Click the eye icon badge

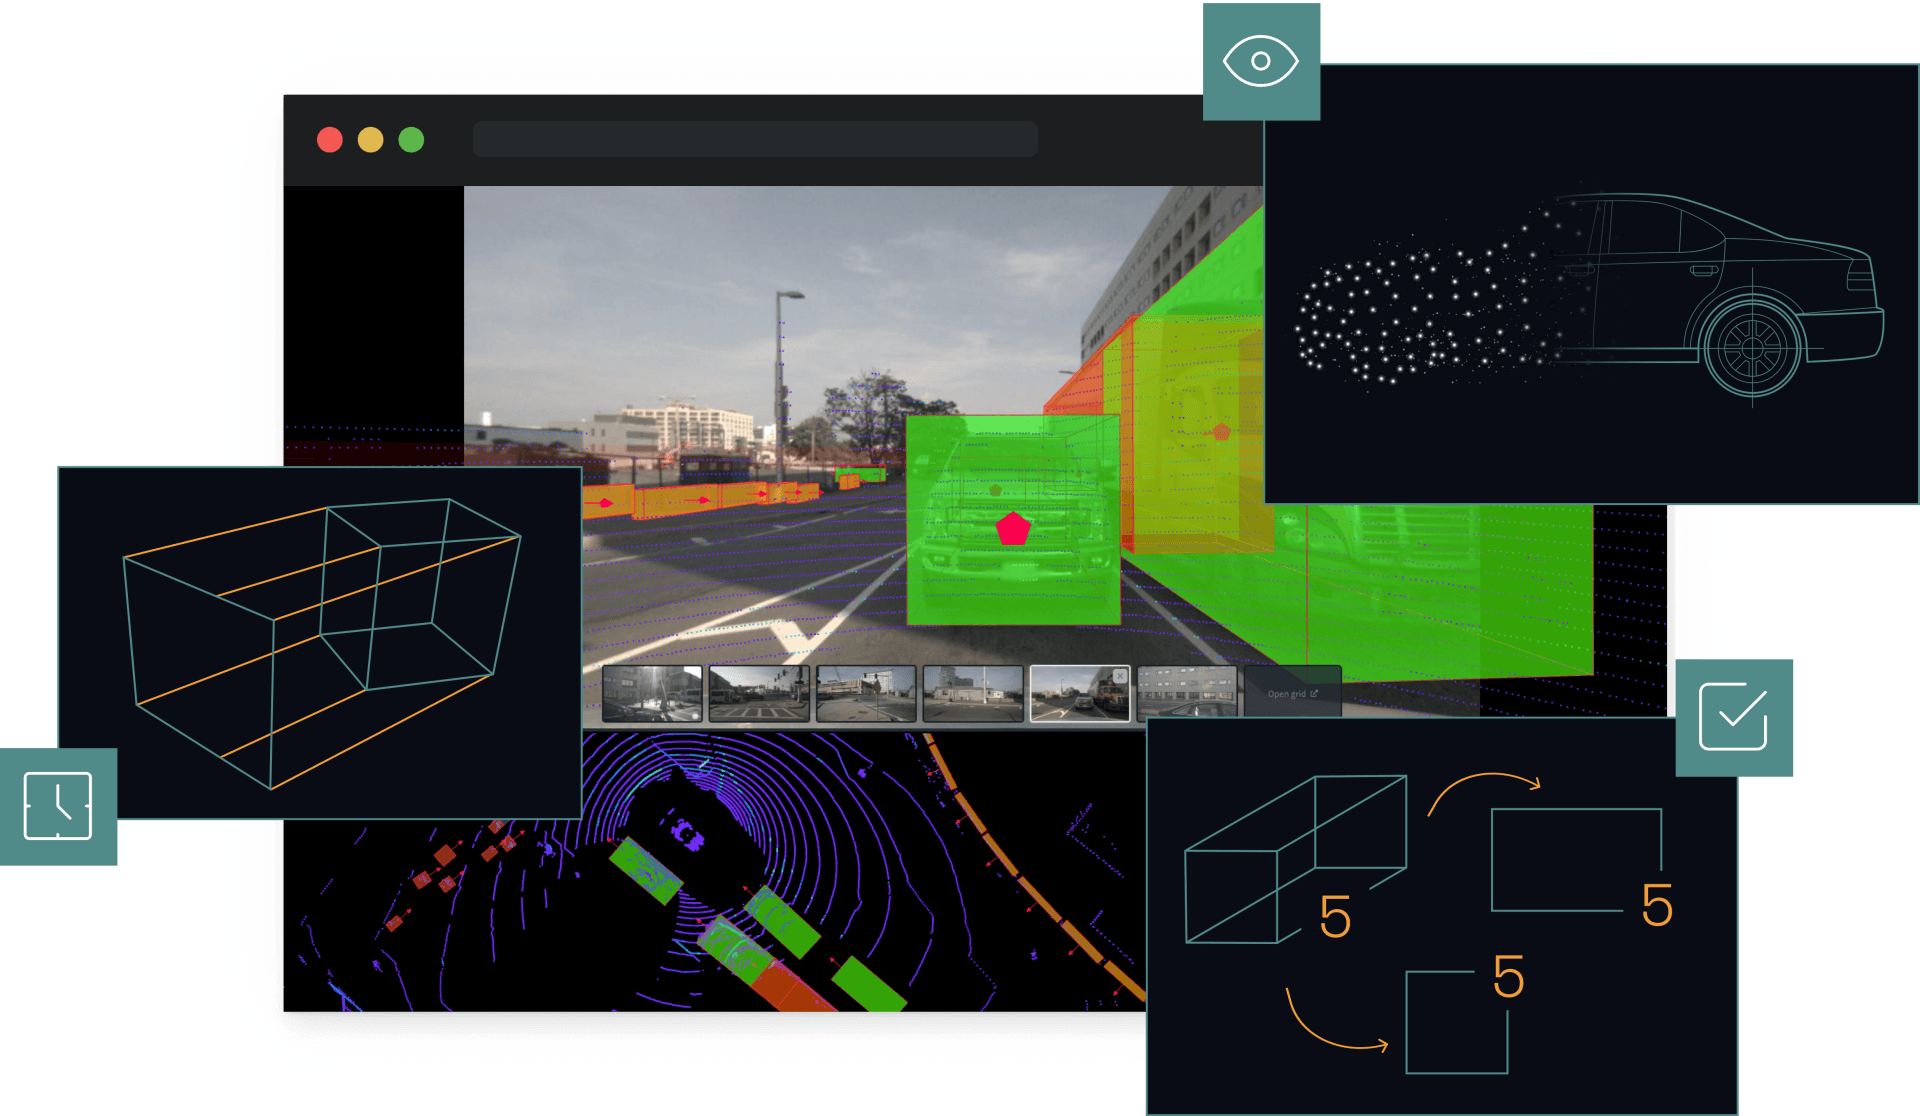tap(1261, 61)
